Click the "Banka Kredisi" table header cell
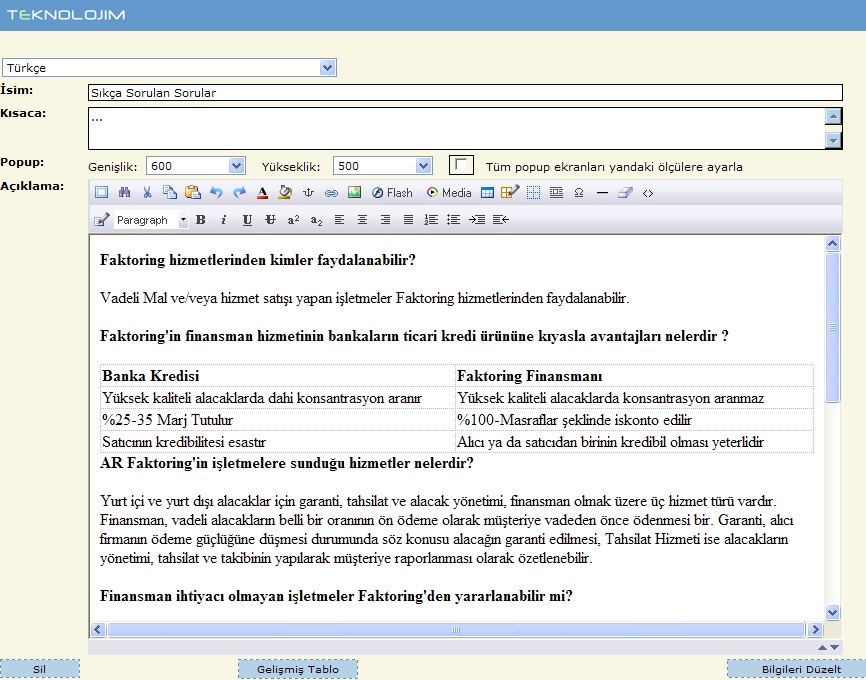Image resolution: width=866 pixels, height=680 pixels. [x=278, y=376]
